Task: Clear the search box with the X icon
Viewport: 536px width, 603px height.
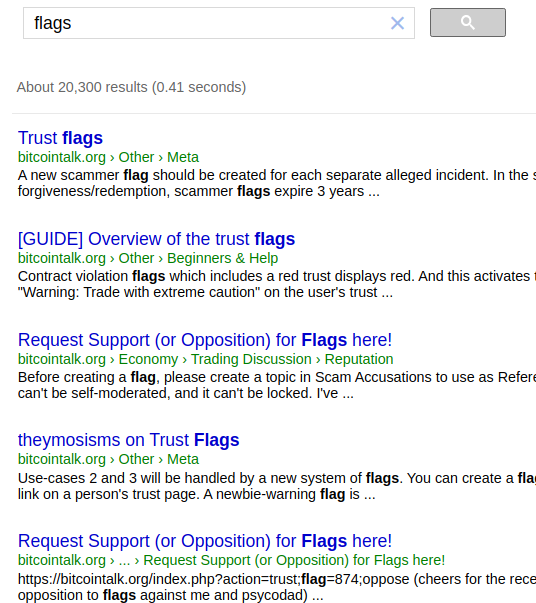Action: click(397, 23)
